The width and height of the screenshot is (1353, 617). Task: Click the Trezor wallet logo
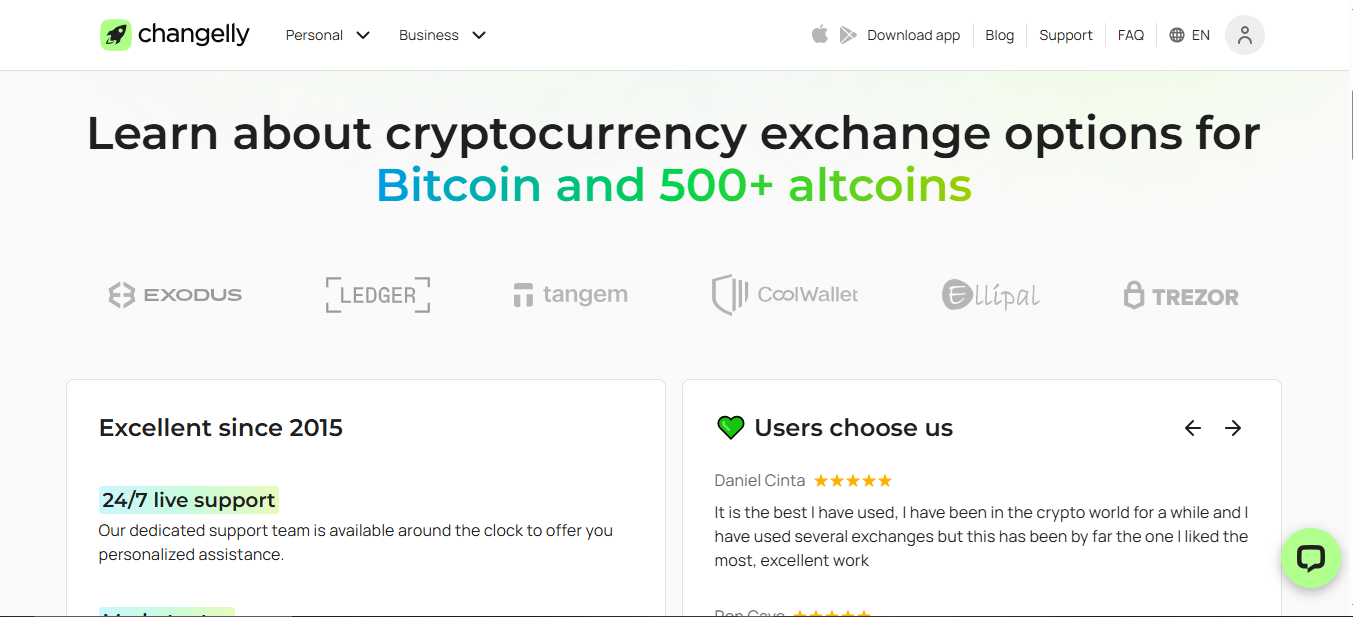(x=1180, y=295)
